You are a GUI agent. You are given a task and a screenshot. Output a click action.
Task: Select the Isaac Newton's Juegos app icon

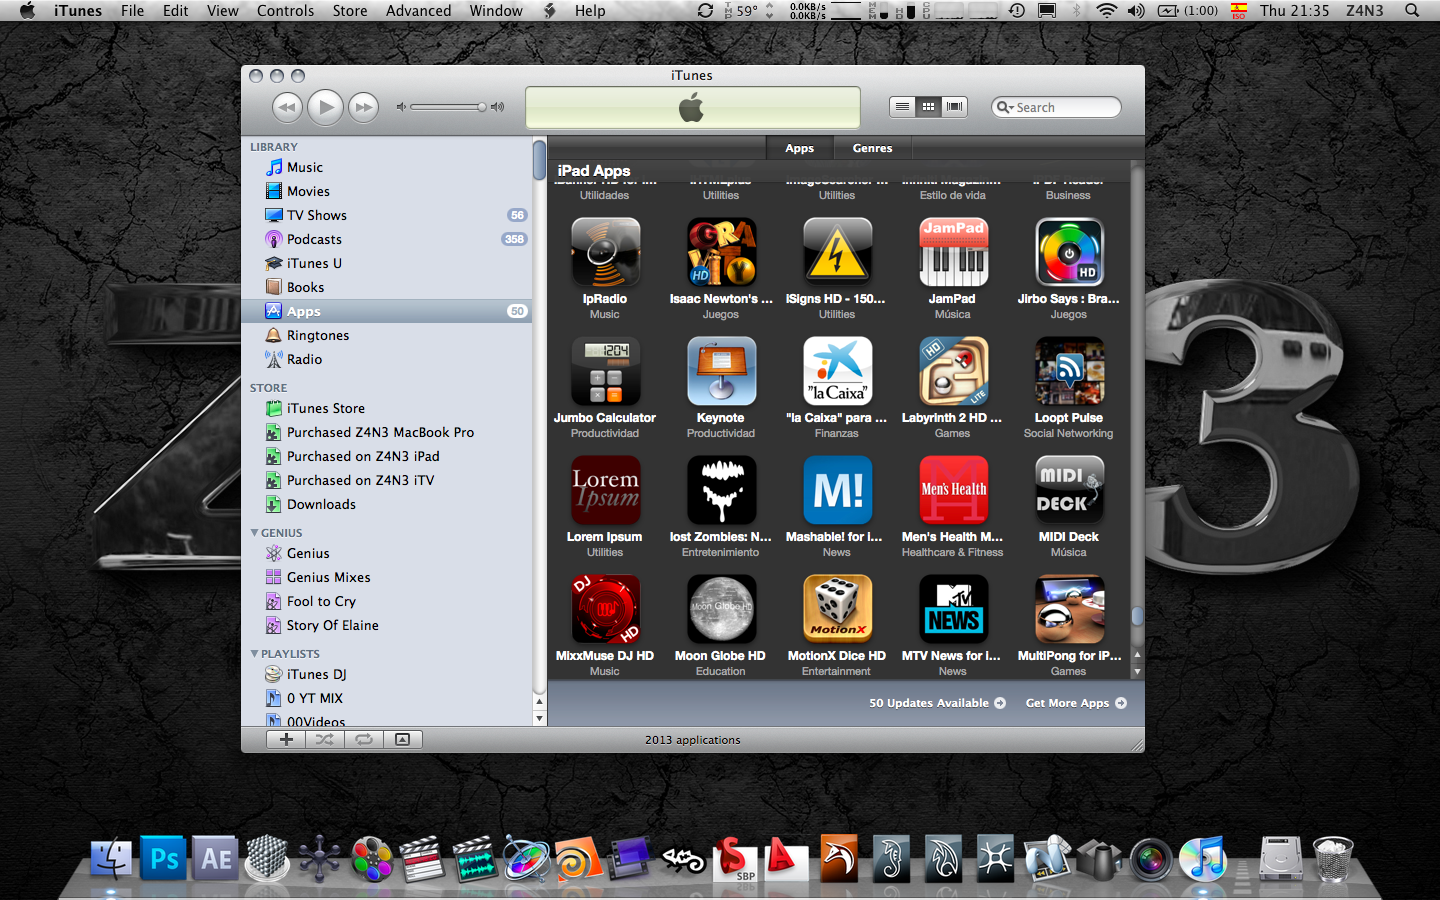[721, 252]
